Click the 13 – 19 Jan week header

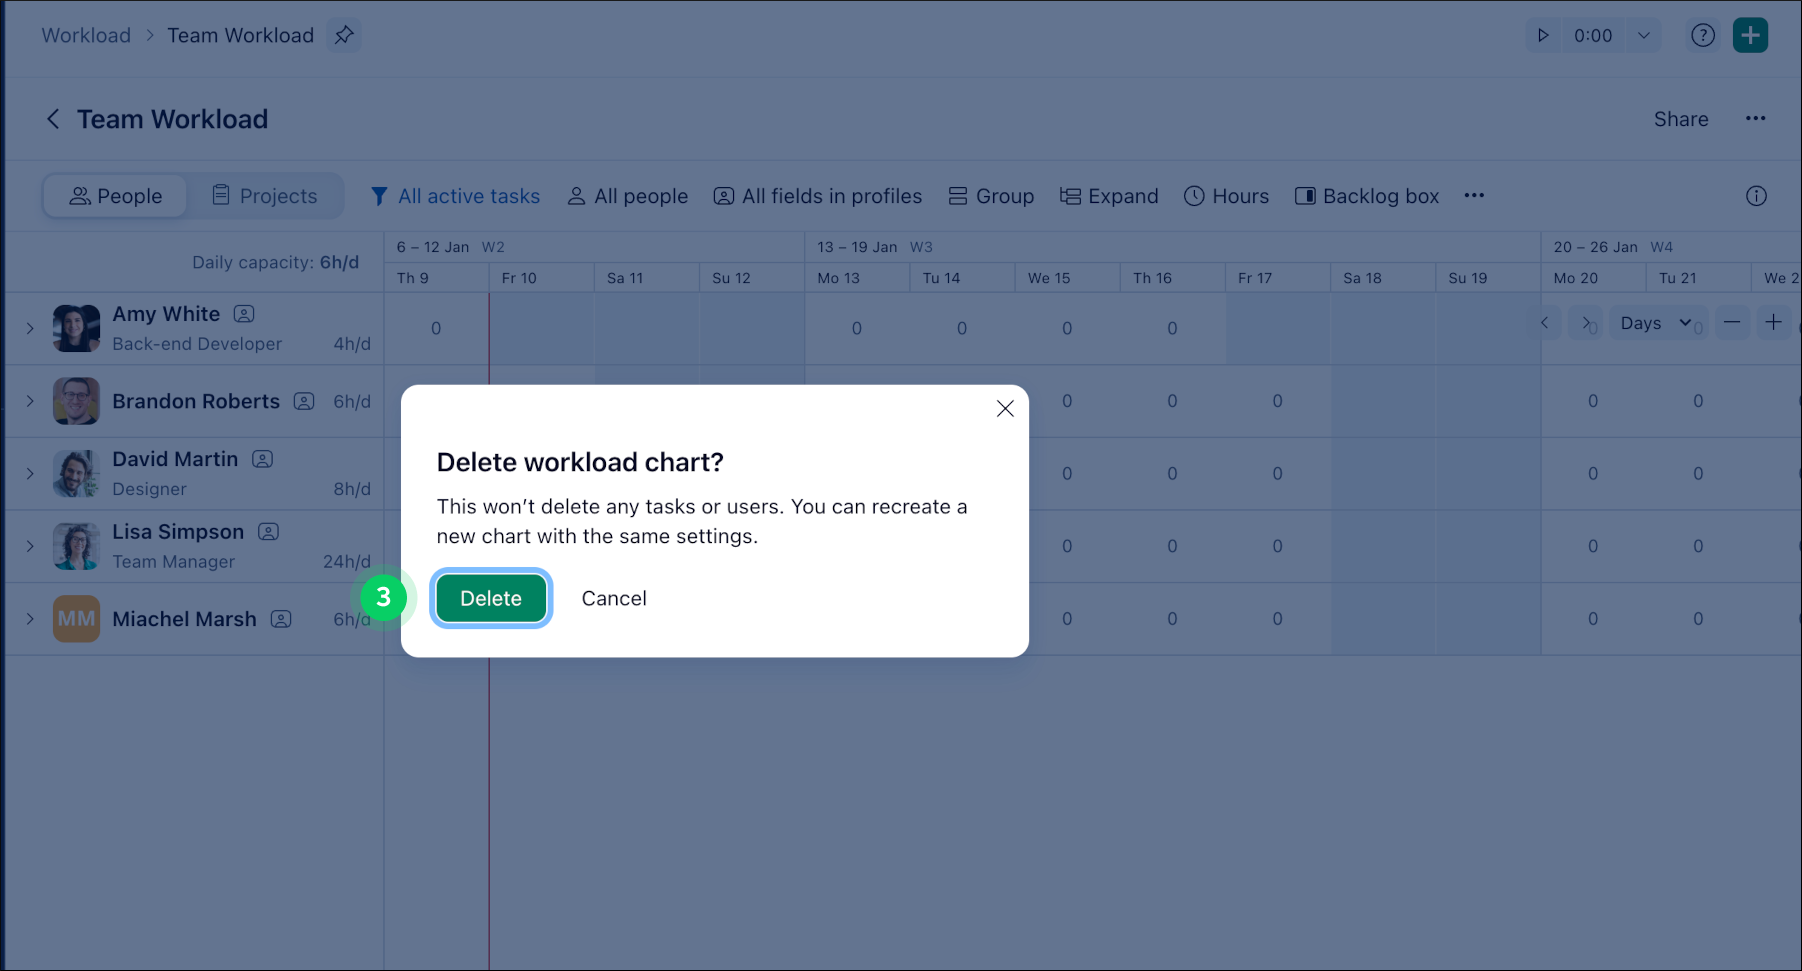(857, 247)
